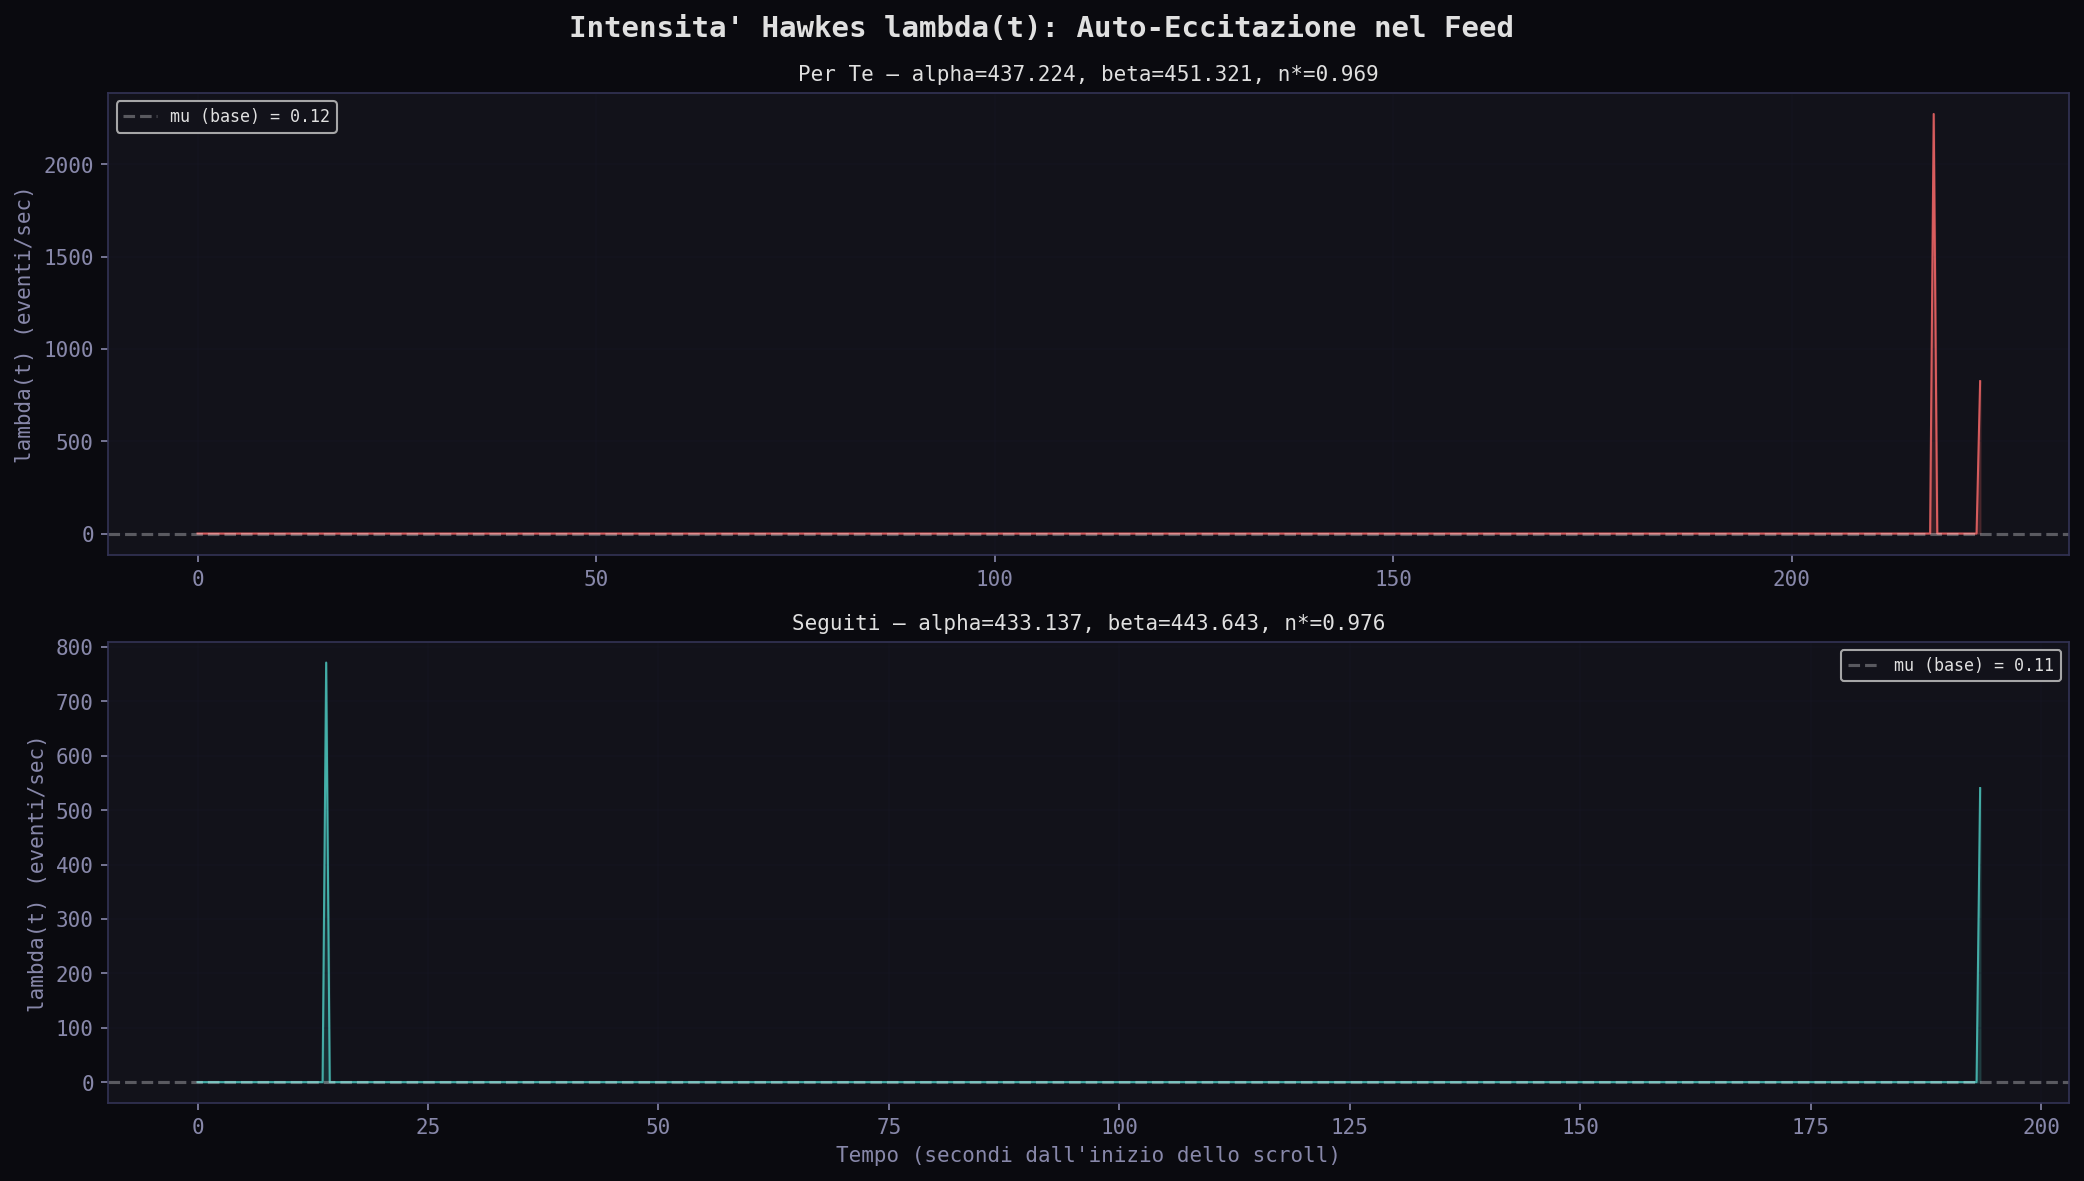Click the x-axis label 'Tempo (secondi dall'inizio dello scroll)'
The image size is (2084, 1181).
(1088, 1156)
